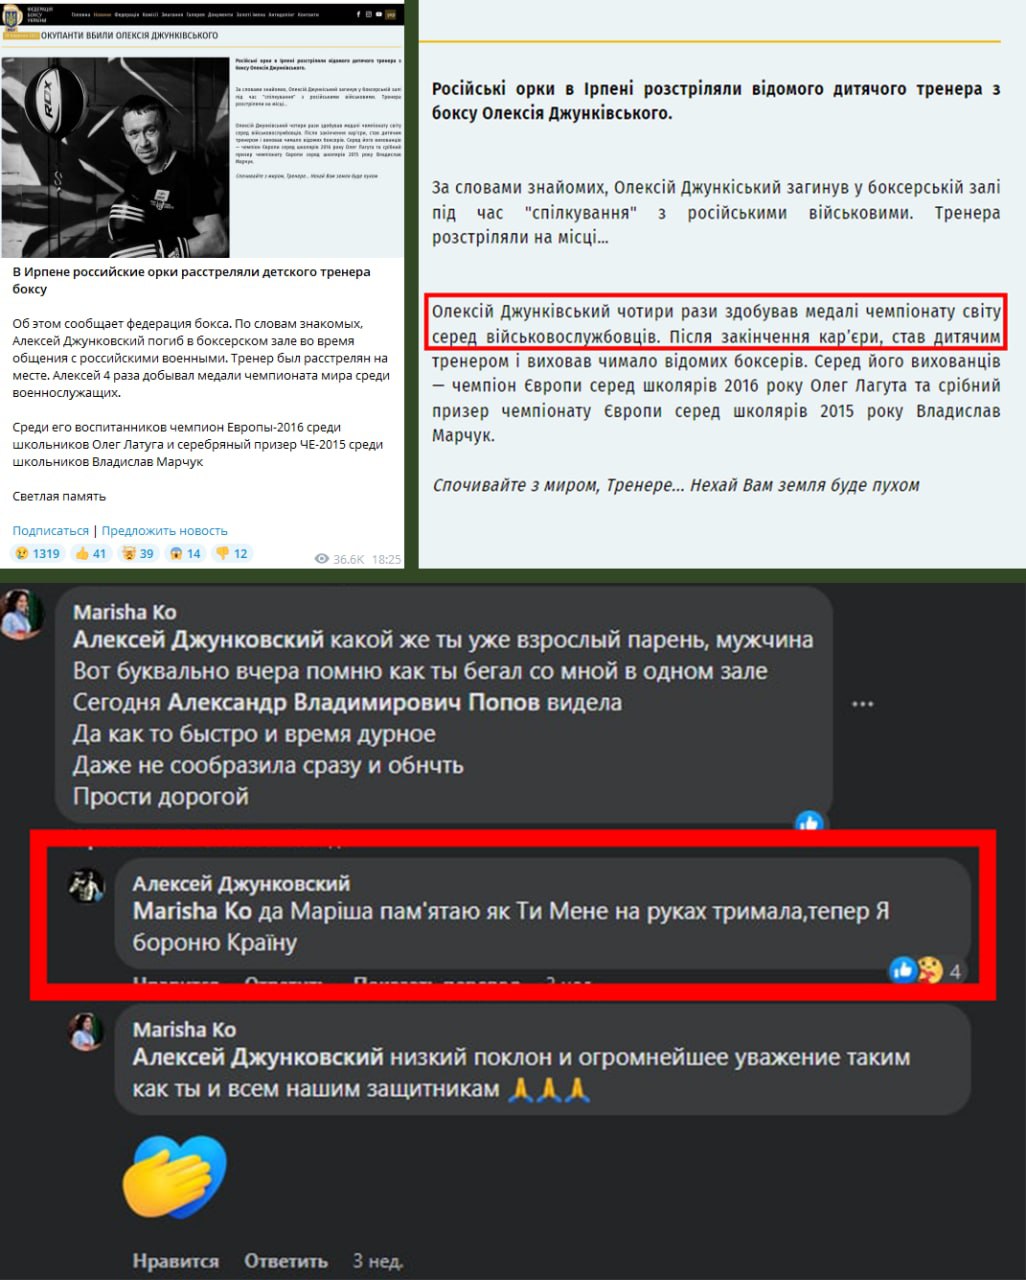This screenshot has height=1280, width=1026.
Task: Click the Подписаться link
Action: pyautogui.click(x=50, y=531)
